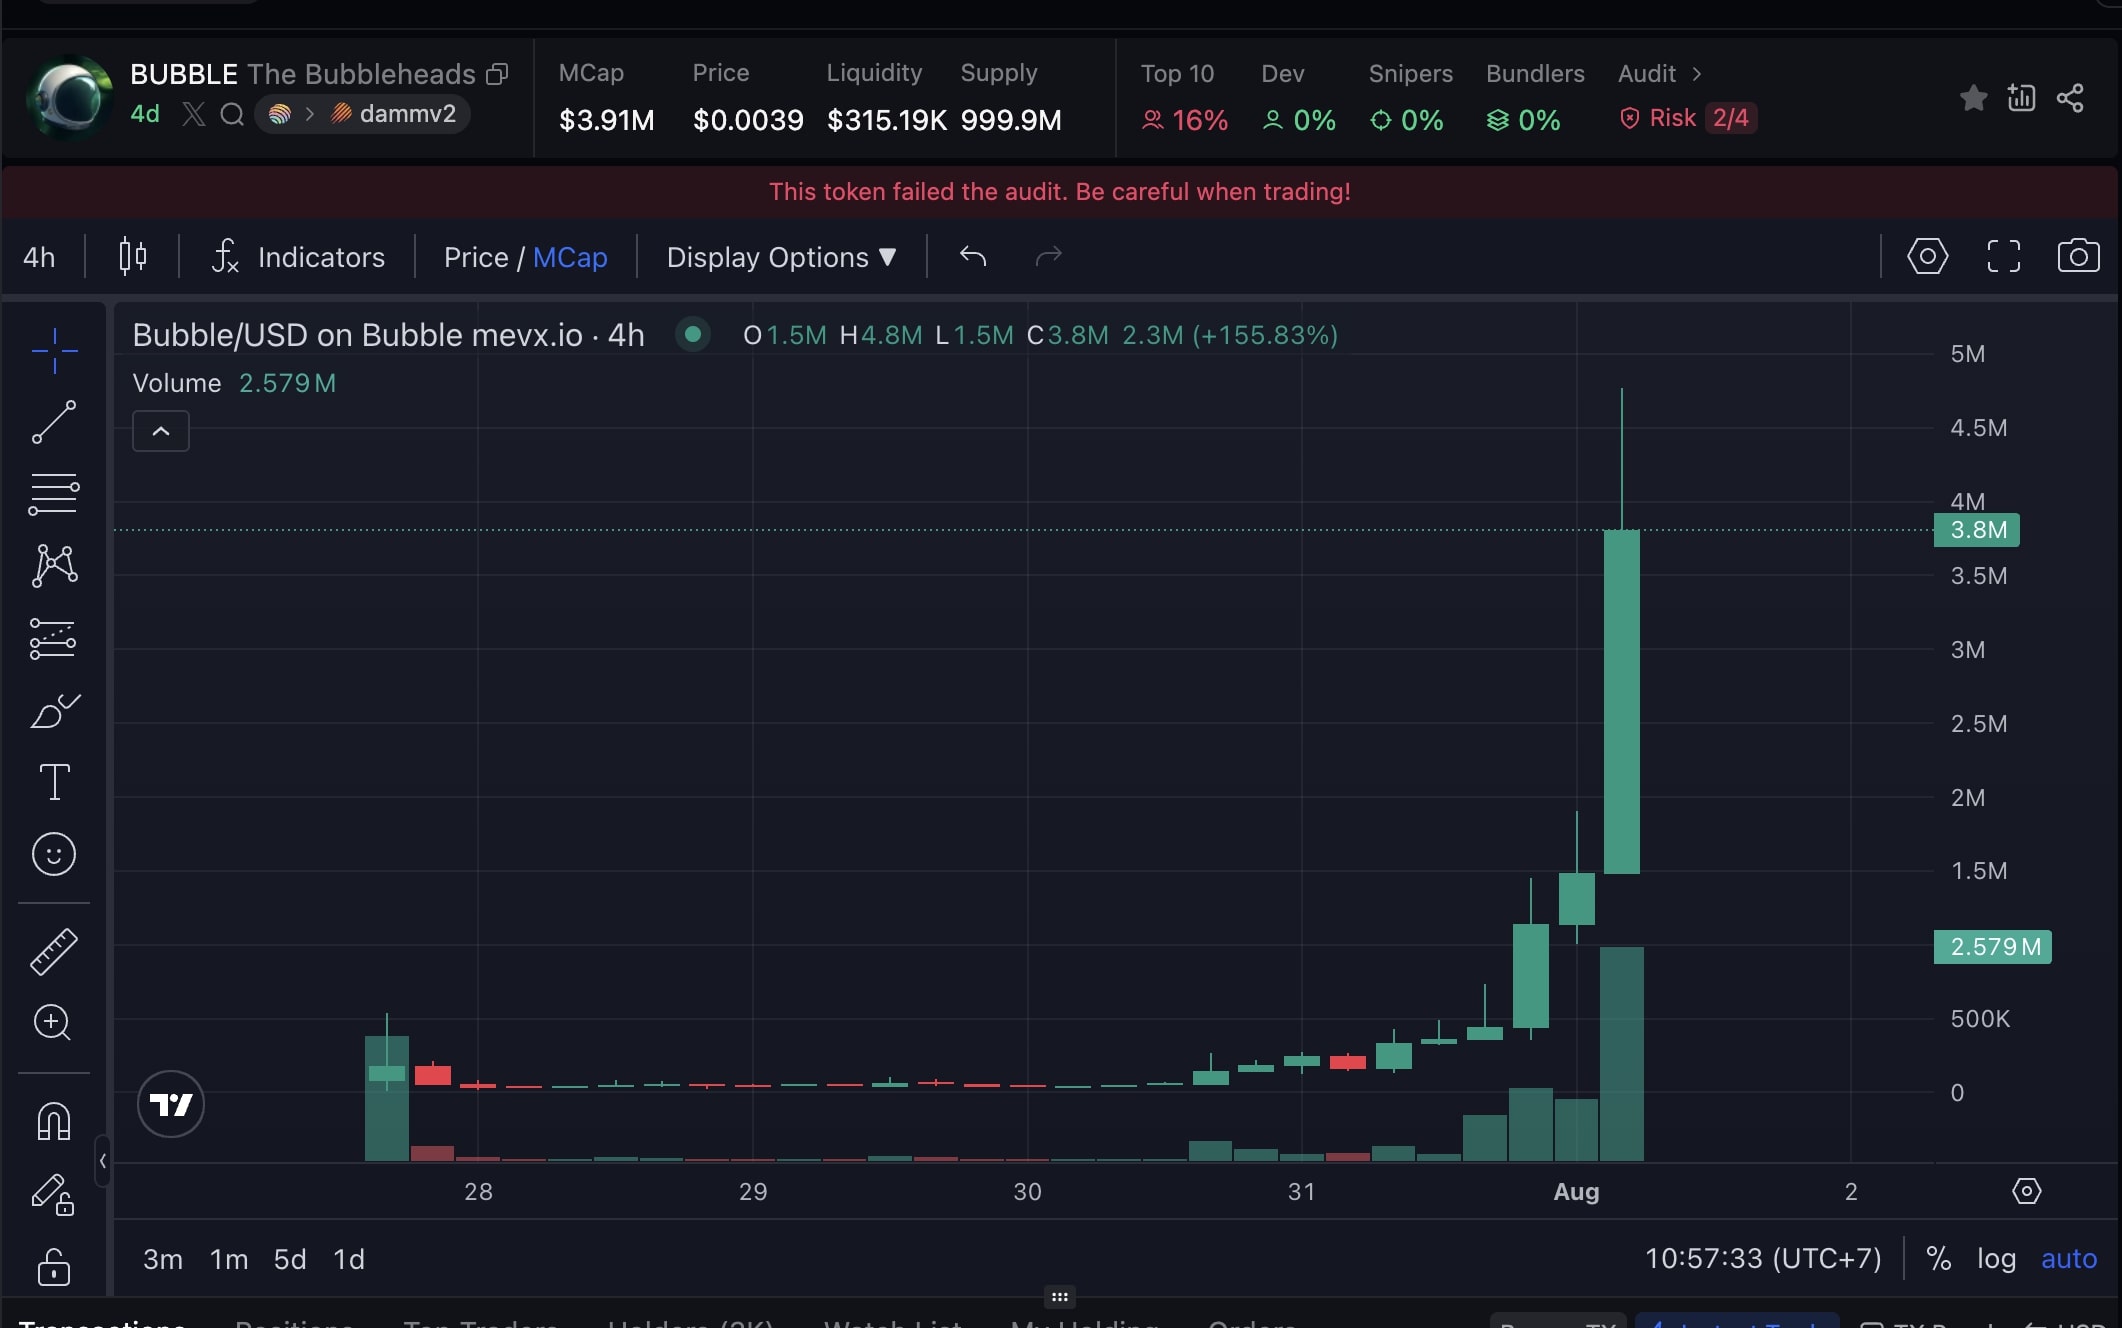Screen dimensions: 2122x1328
Task: Set chart range to 1d
Action: (349, 1259)
